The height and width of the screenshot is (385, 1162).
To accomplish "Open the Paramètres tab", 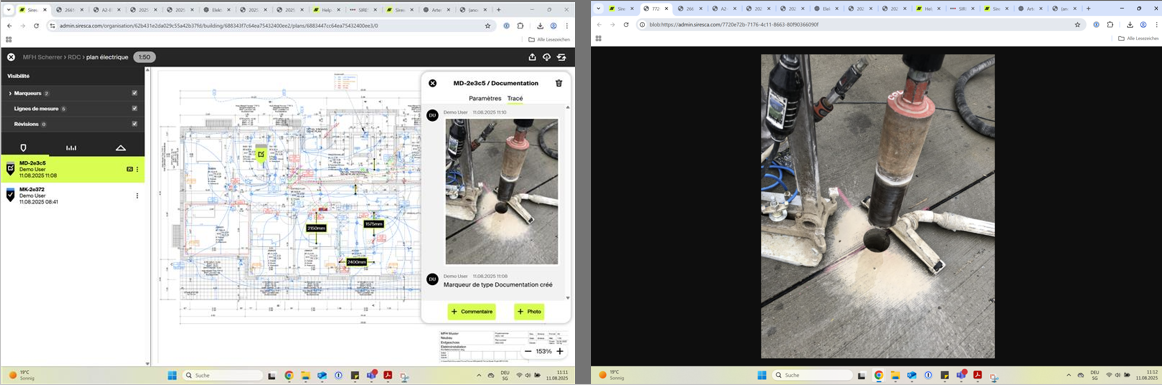I will 485,98.
